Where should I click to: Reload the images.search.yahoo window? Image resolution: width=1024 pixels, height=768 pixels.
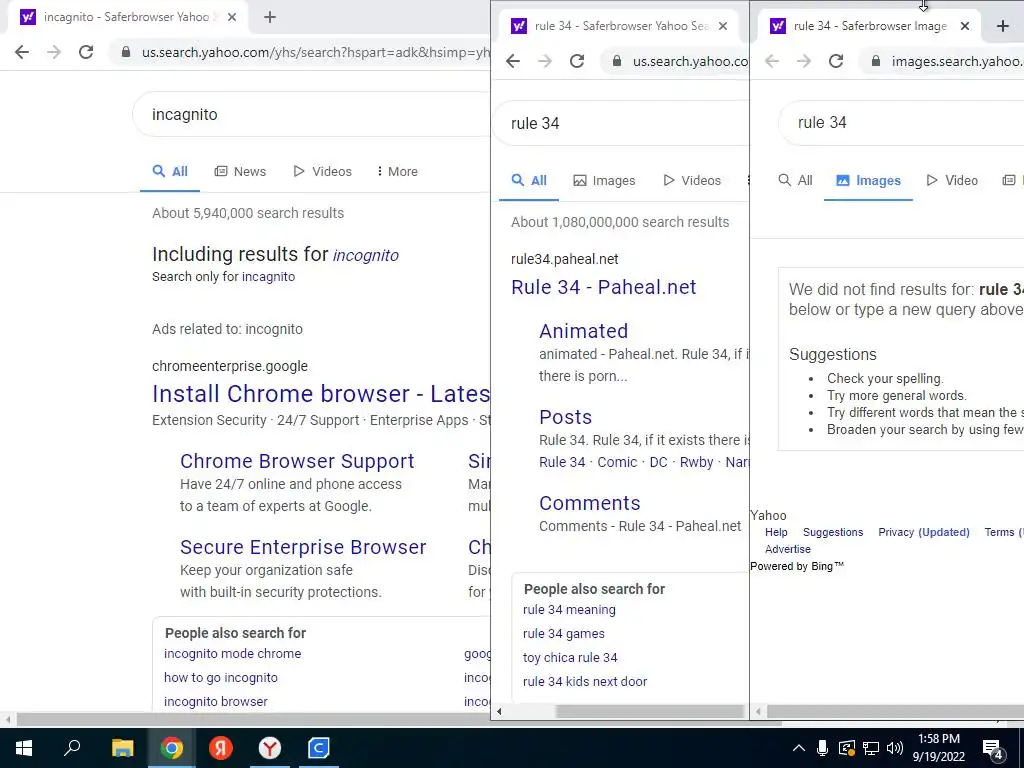click(836, 61)
